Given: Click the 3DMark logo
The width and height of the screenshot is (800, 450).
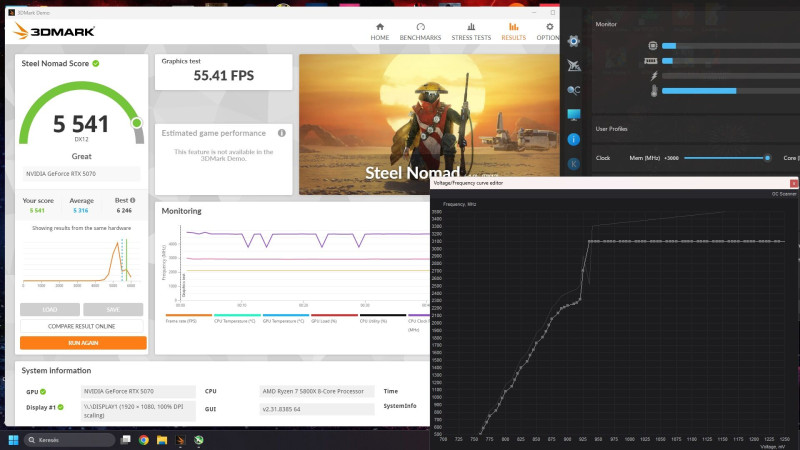Looking at the screenshot, I should [x=54, y=31].
